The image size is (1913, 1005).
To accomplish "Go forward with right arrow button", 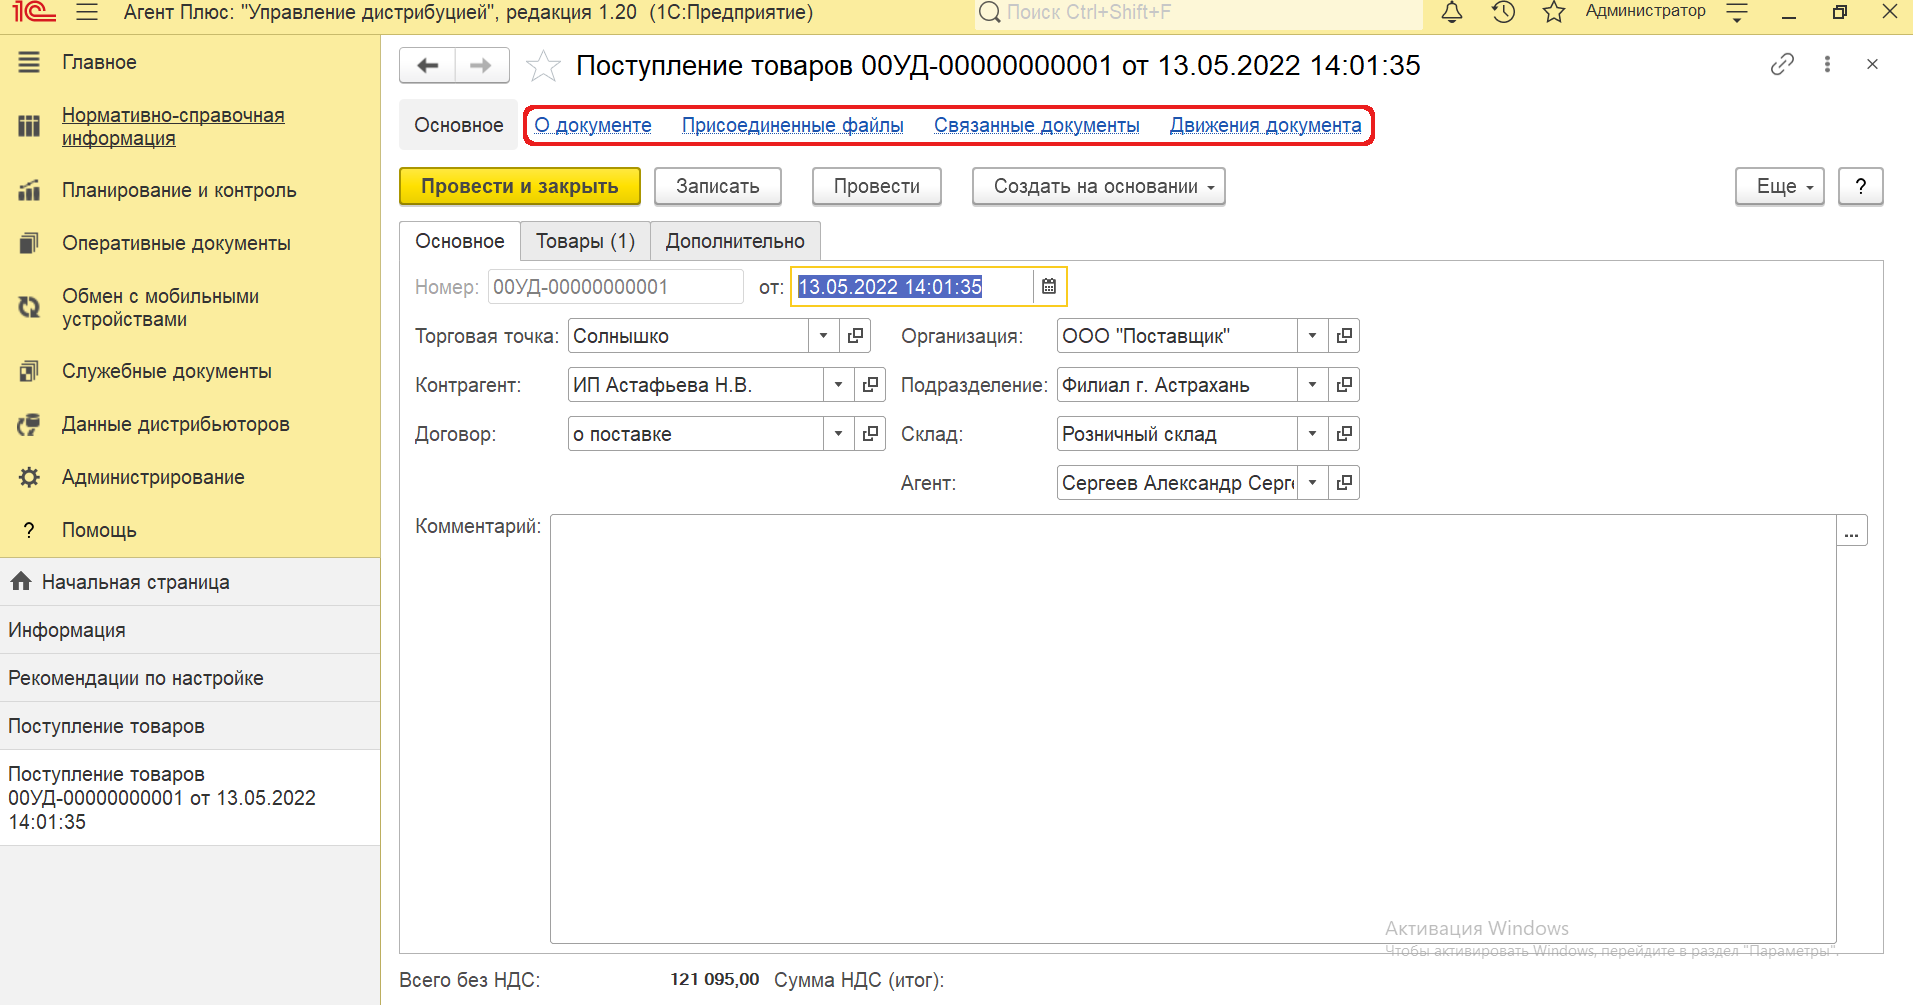I will [482, 65].
